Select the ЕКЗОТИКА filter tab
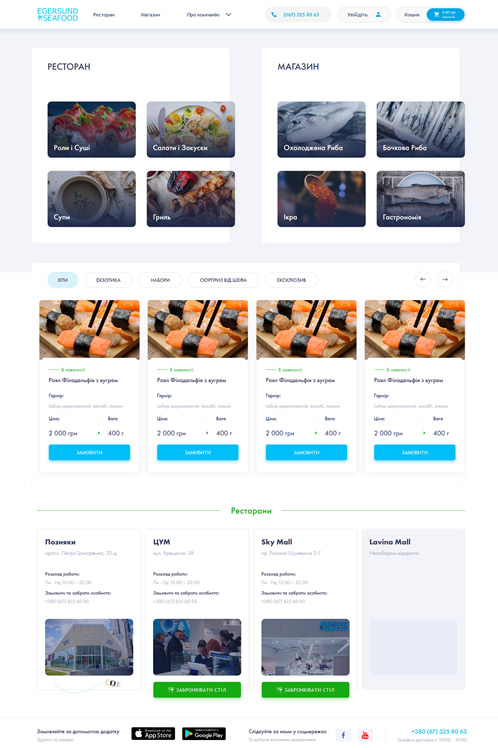 click(108, 280)
